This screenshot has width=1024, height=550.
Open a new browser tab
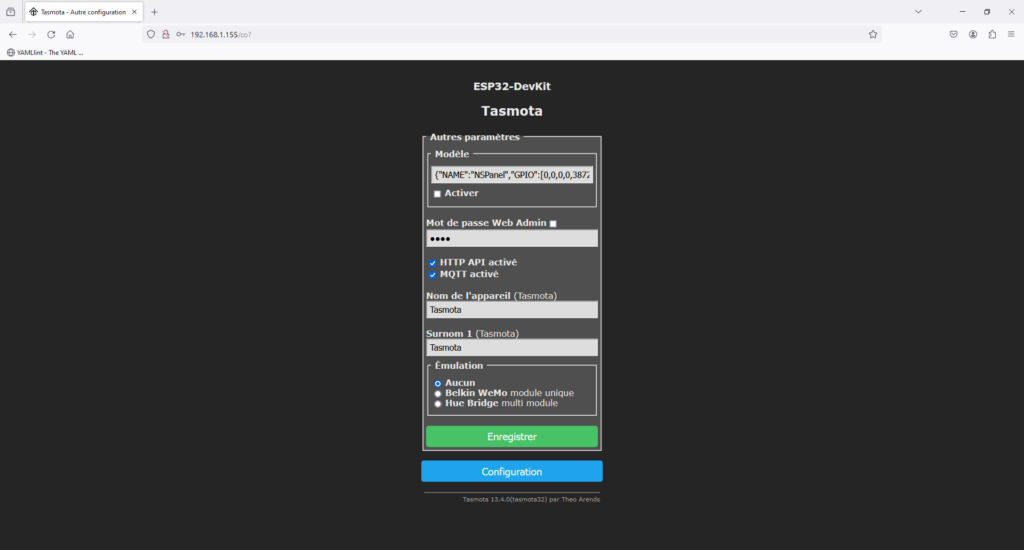point(154,12)
